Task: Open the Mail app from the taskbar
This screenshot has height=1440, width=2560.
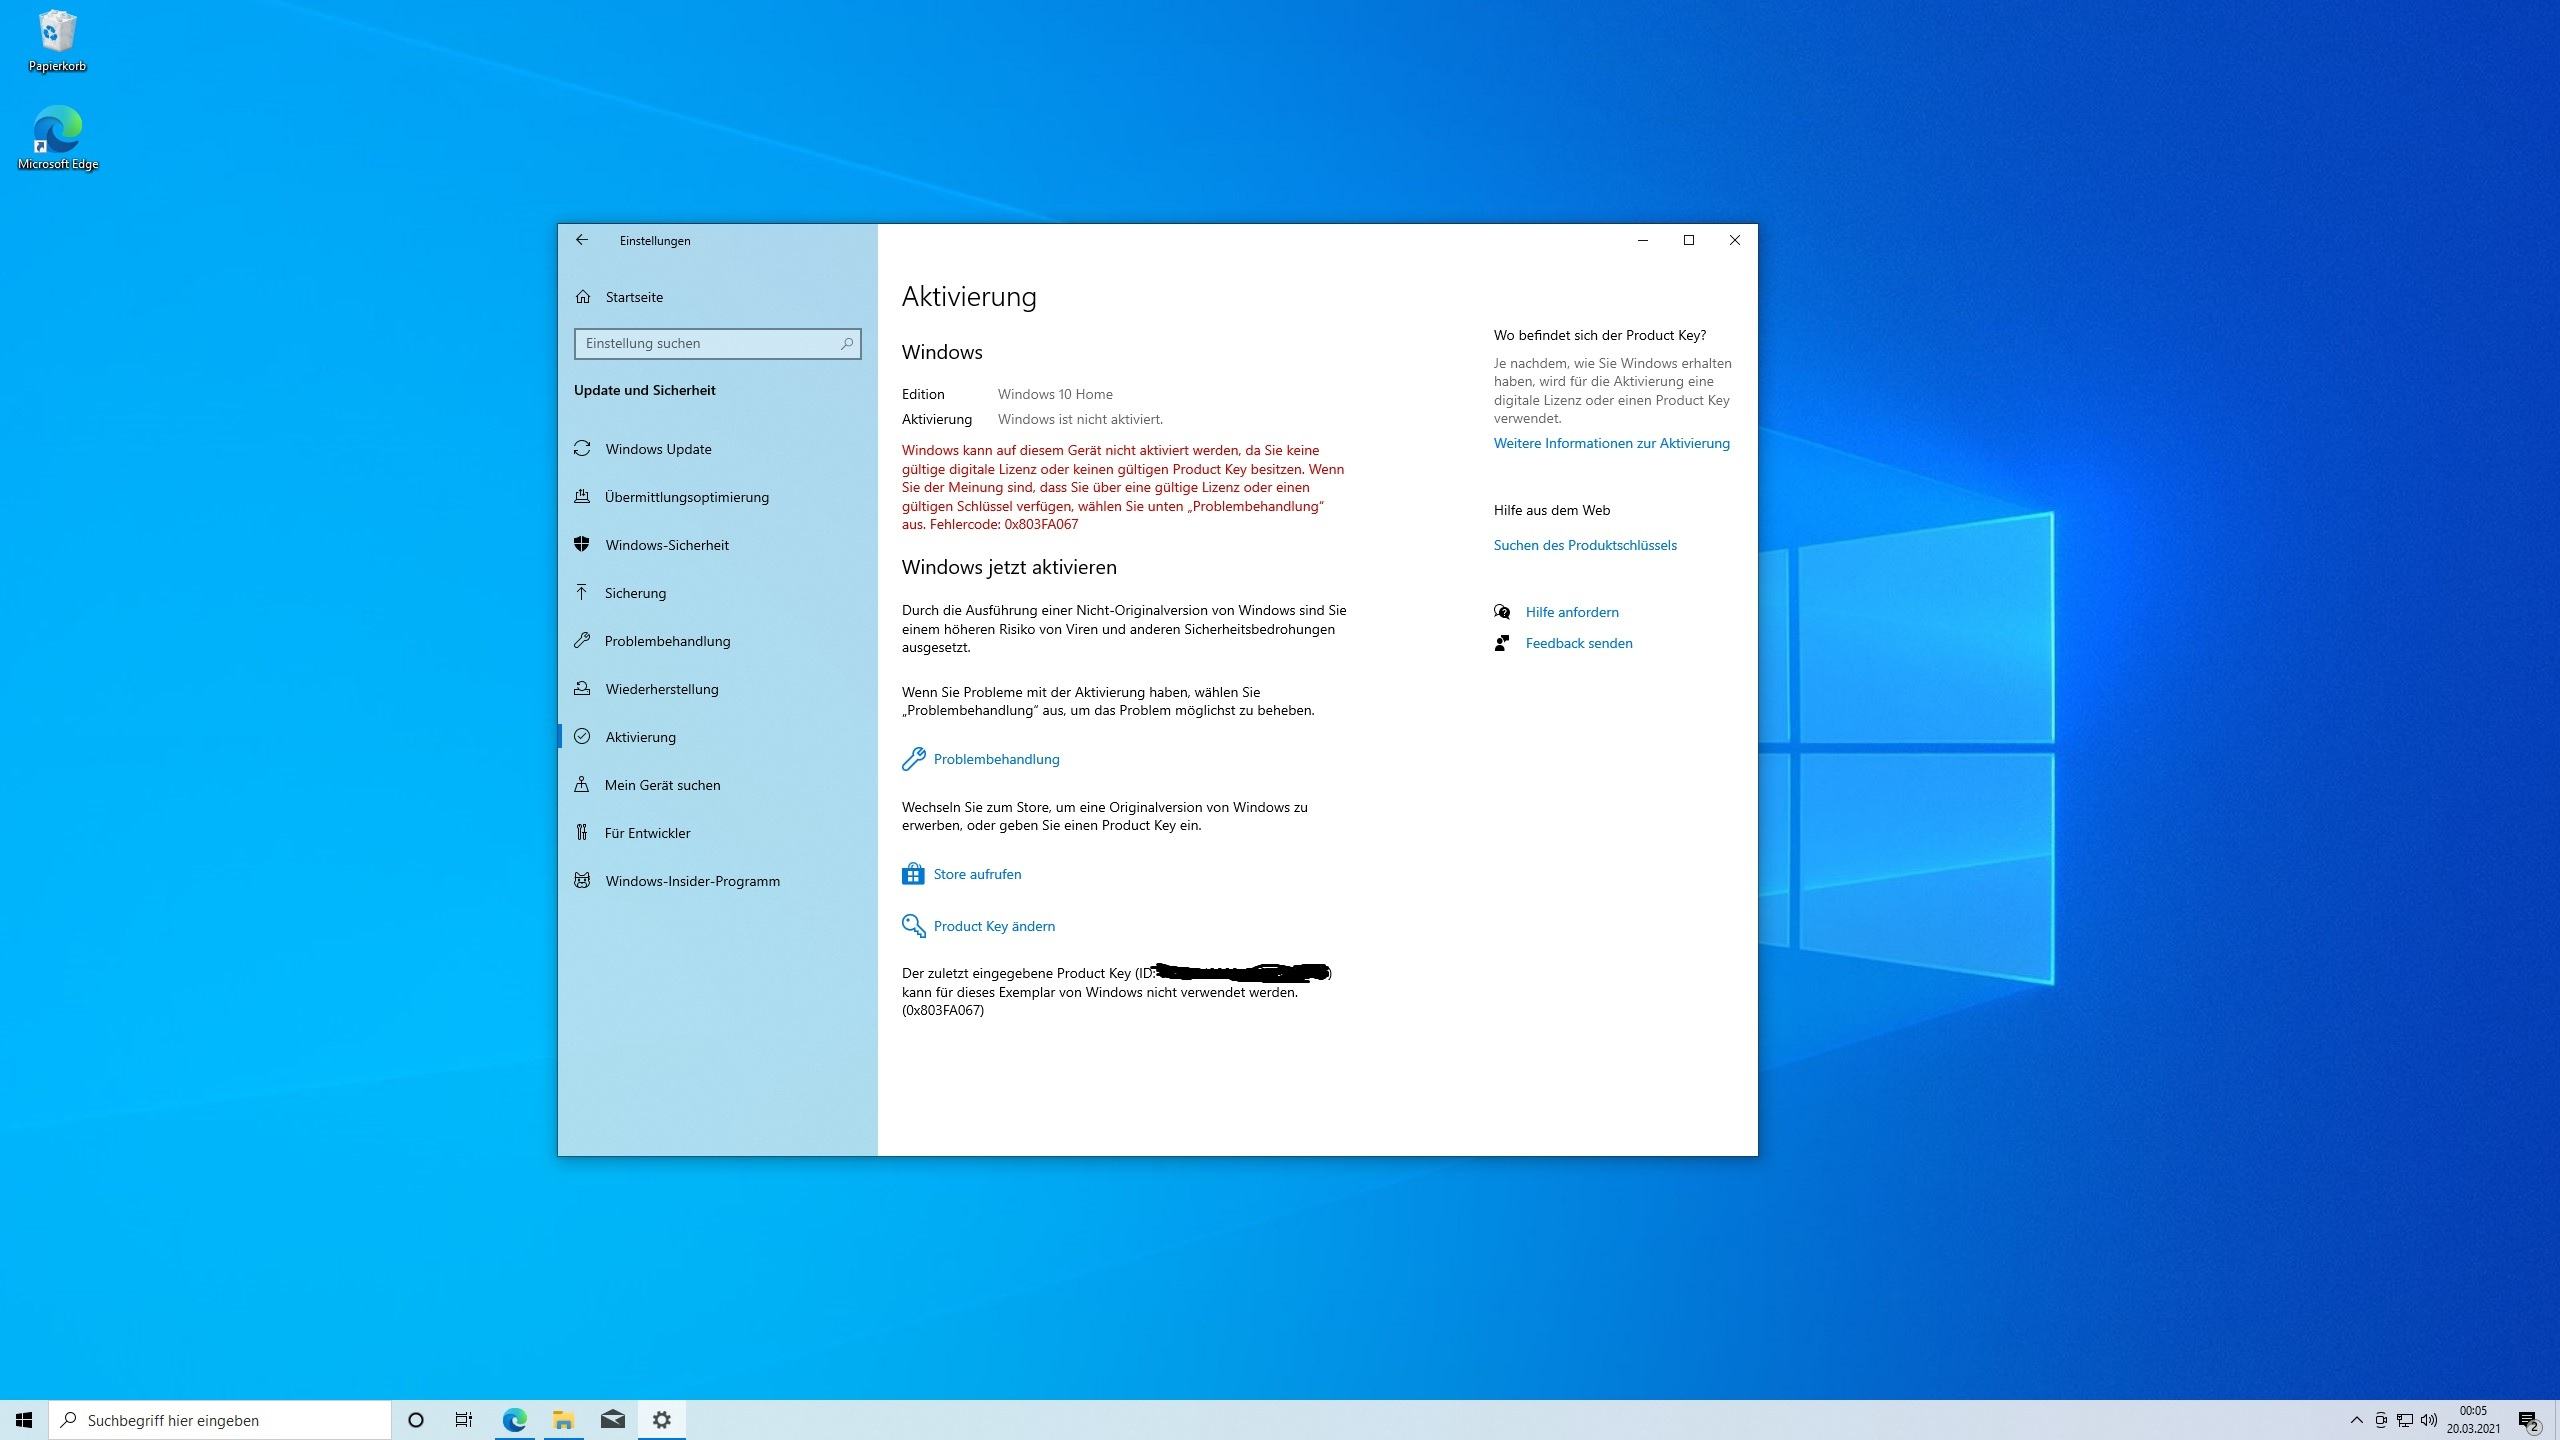Action: pyautogui.click(x=612, y=1420)
